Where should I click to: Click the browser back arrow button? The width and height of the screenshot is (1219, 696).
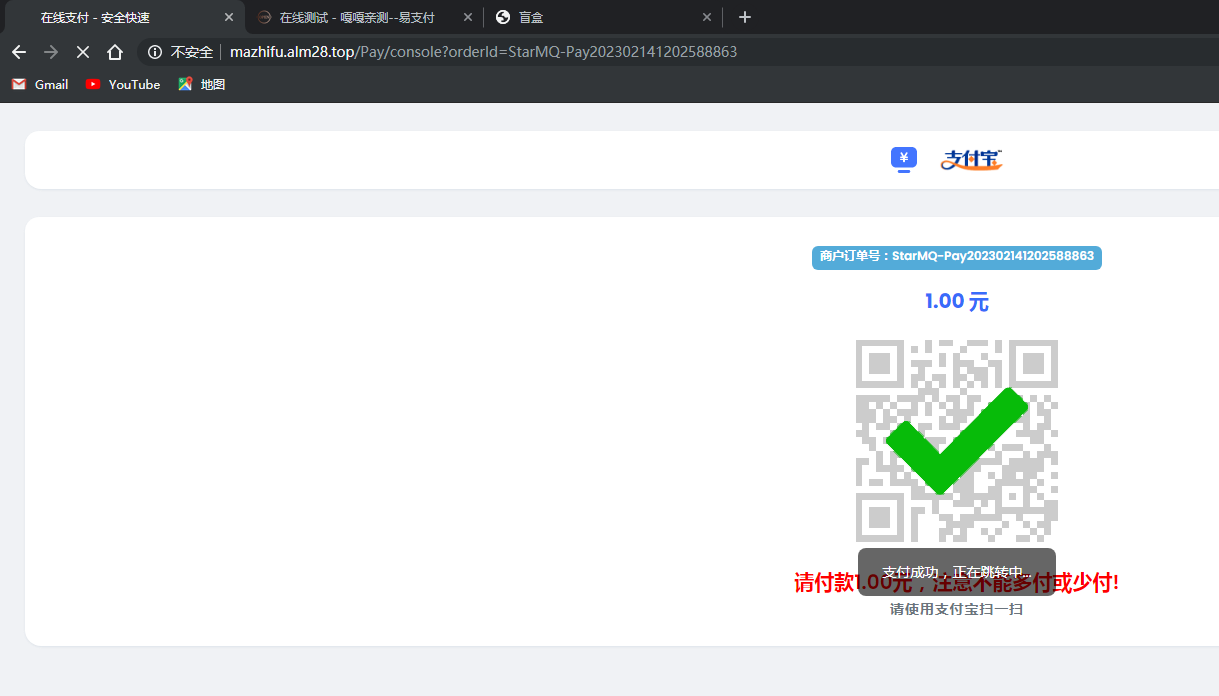19,52
